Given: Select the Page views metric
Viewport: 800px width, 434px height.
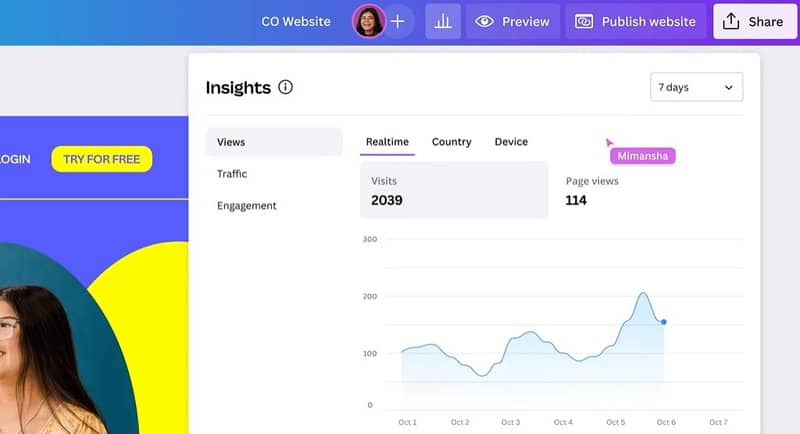Looking at the screenshot, I should [x=592, y=191].
